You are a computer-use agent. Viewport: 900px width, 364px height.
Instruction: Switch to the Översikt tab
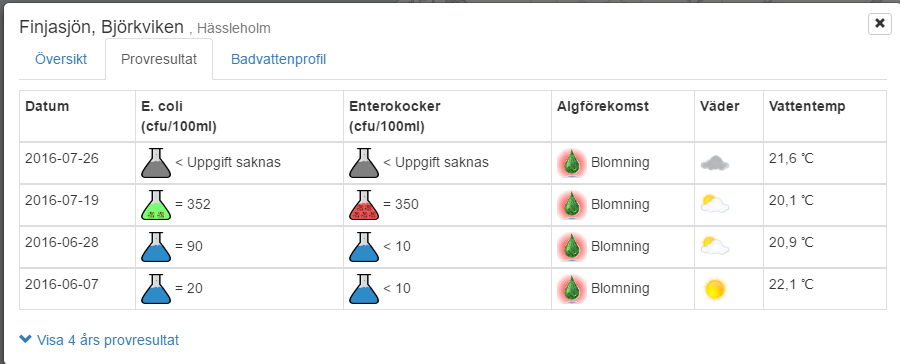(x=61, y=59)
